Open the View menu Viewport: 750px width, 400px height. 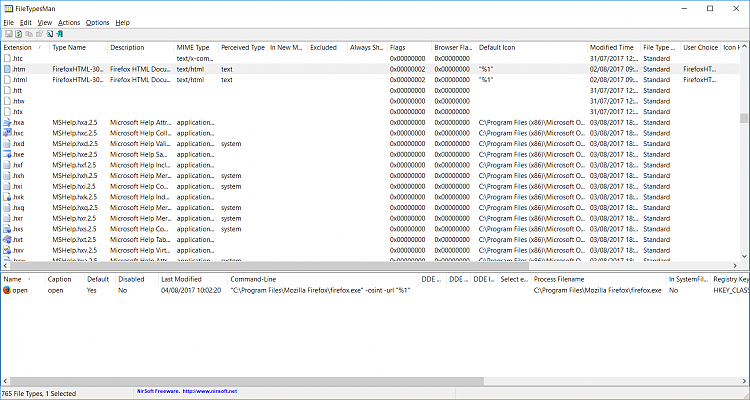(x=45, y=22)
